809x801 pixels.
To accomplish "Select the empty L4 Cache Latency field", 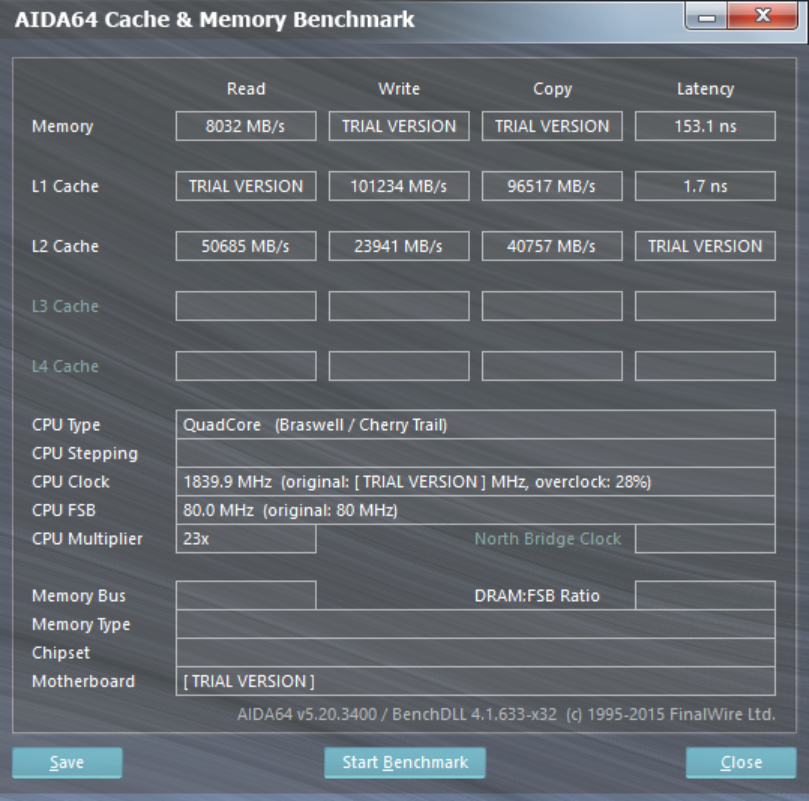I will 705,366.
